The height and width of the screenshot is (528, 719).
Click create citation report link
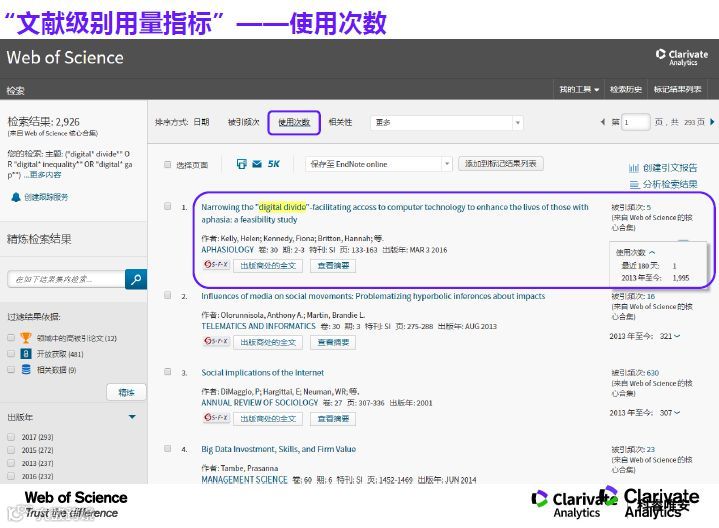(670, 168)
